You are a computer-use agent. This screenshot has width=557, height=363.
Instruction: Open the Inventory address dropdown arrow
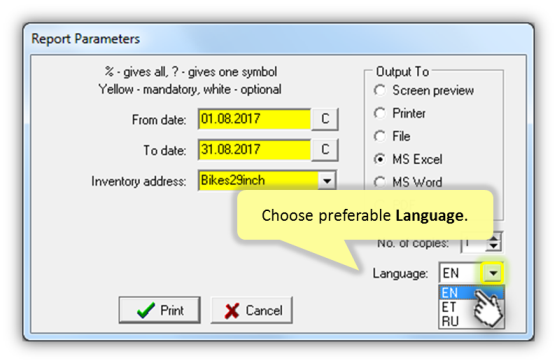tap(327, 181)
